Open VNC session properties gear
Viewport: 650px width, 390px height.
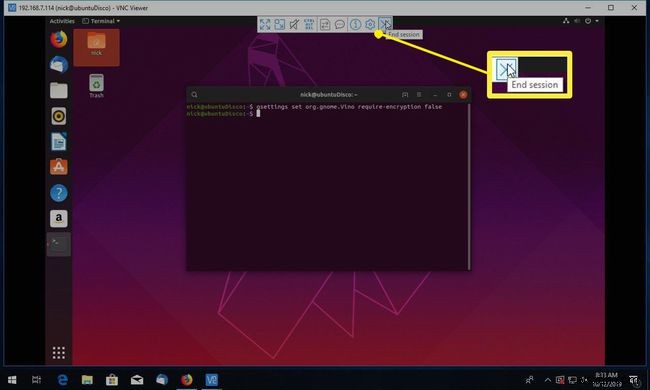point(370,24)
